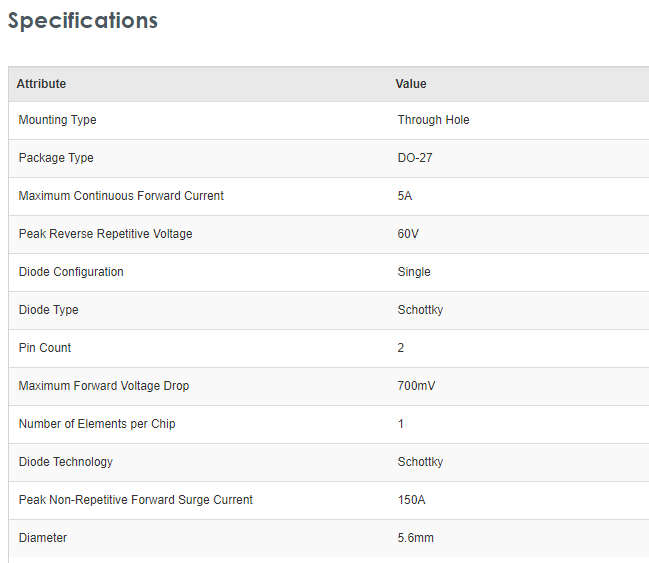Click the Specifications heading
This screenshot has width=649, height=563.
coord(83,21)
